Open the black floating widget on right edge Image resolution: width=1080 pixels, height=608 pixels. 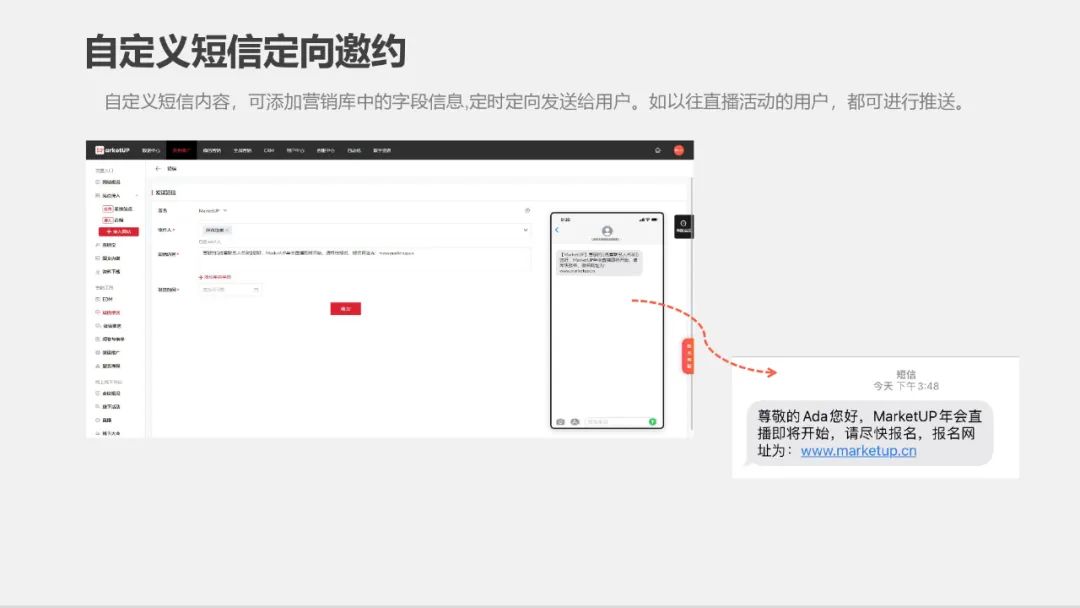[x=683, y=227]
